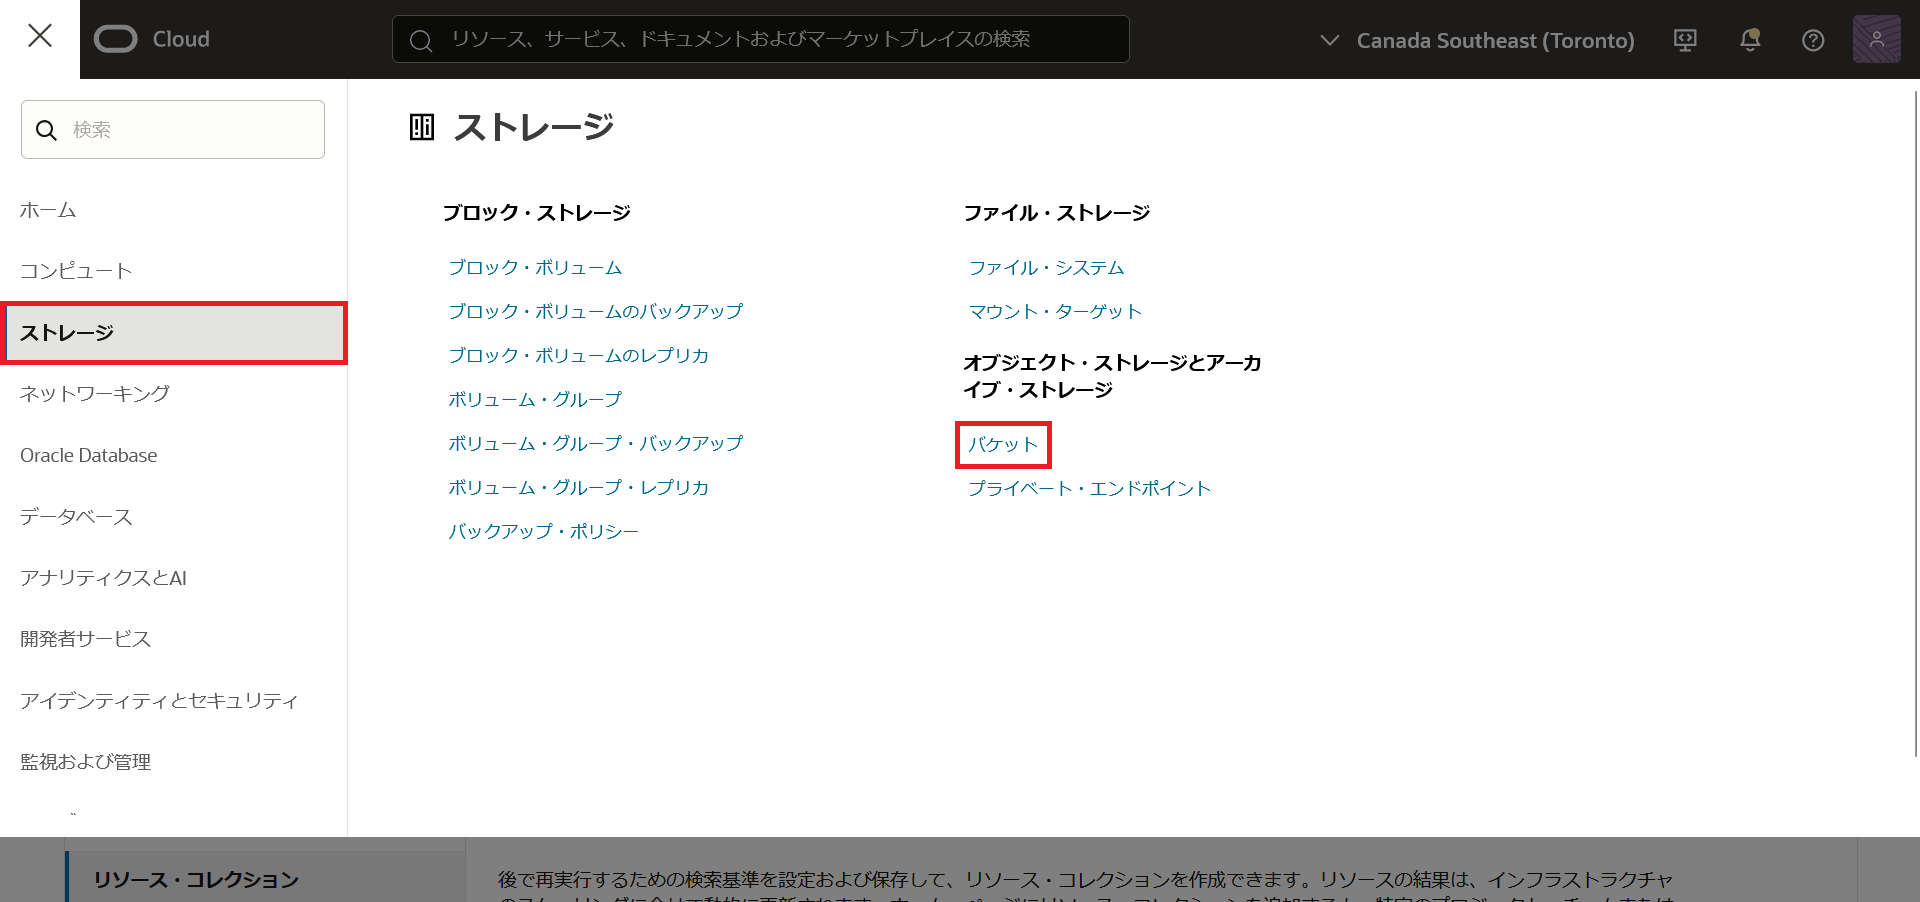
Task: Click the storage icon beside ストレージ heading
Action: 422,127
